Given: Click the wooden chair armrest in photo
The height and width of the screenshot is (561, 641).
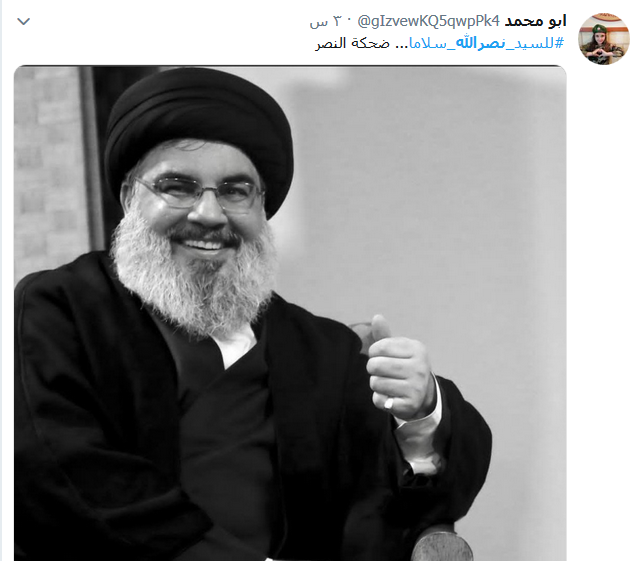Looking at the screenshot, I should tap(442, 543).
